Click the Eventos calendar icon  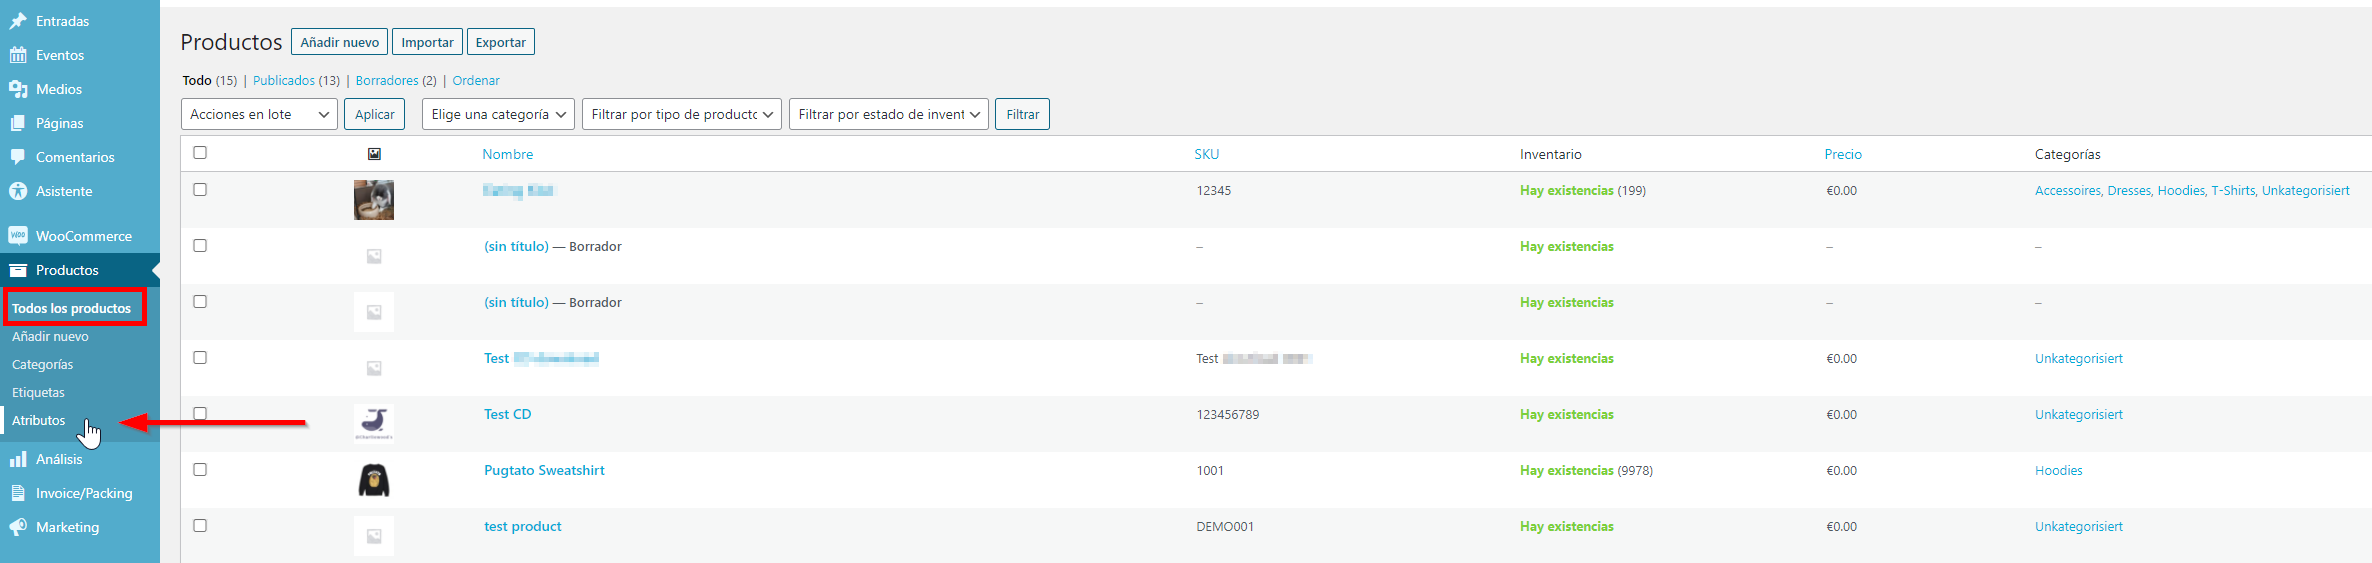pos(18,55)
